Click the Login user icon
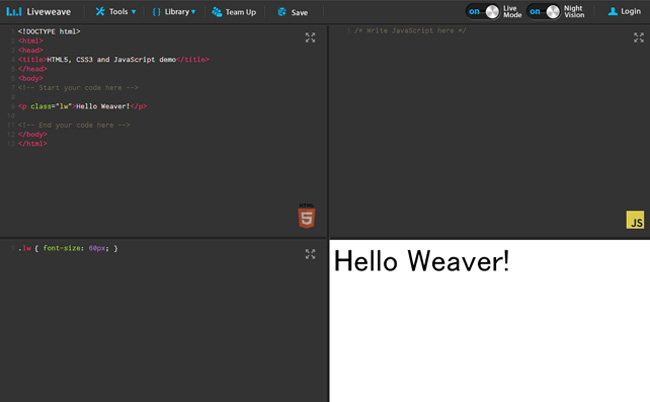Image resolution: width=650 pixels, height=402 pixels. pos(612,12)
